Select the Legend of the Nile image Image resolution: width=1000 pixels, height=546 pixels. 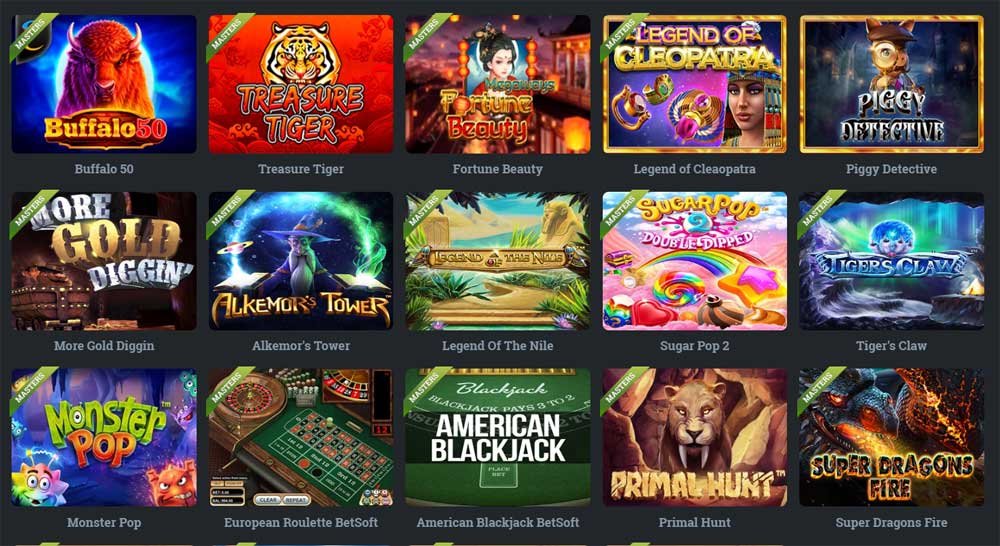tap(498, 261)
